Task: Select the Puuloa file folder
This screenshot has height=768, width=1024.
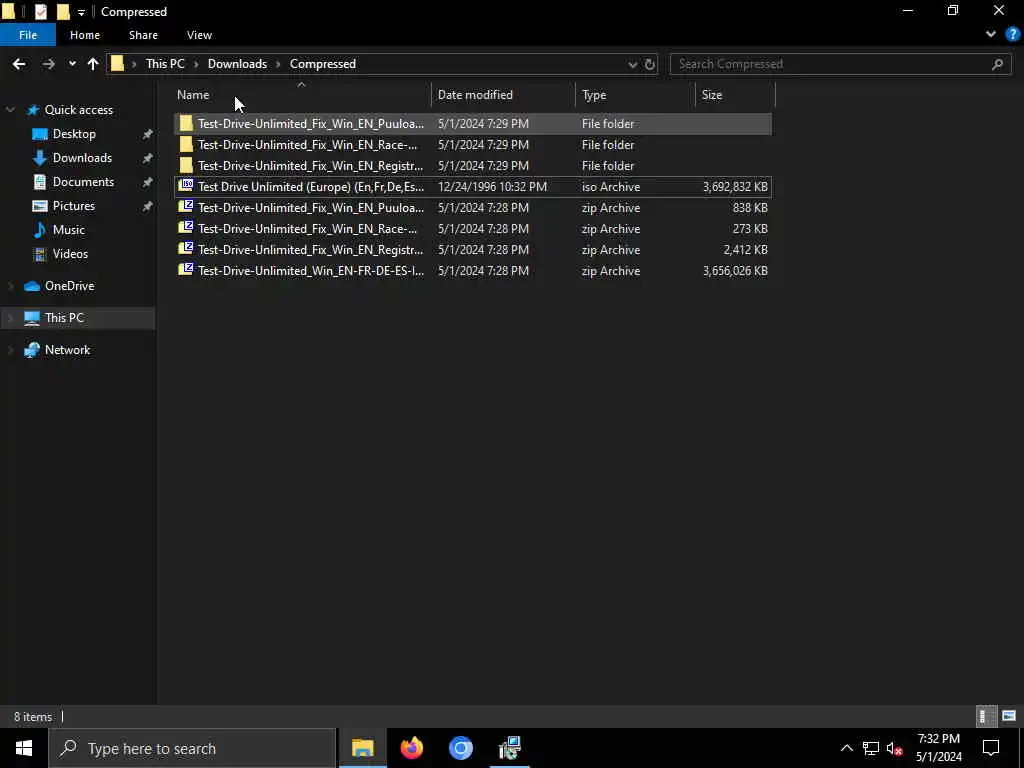Action: point(473,123)
